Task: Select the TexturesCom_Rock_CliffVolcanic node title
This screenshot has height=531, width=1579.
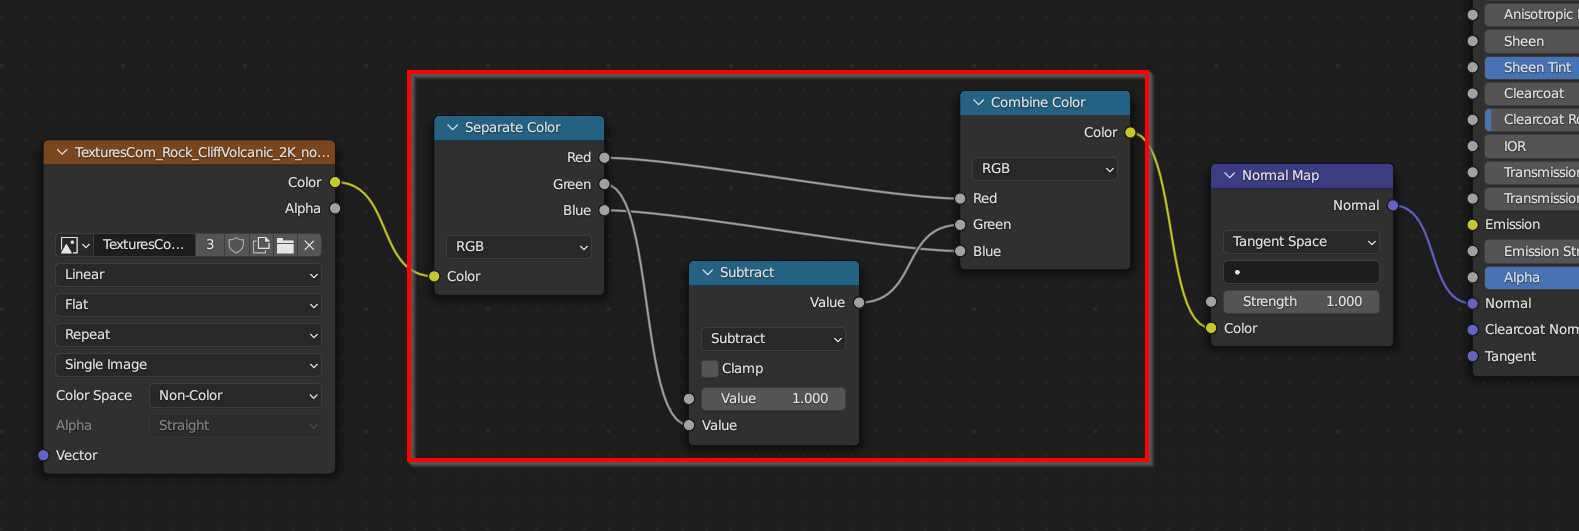Action: point(202,152)
